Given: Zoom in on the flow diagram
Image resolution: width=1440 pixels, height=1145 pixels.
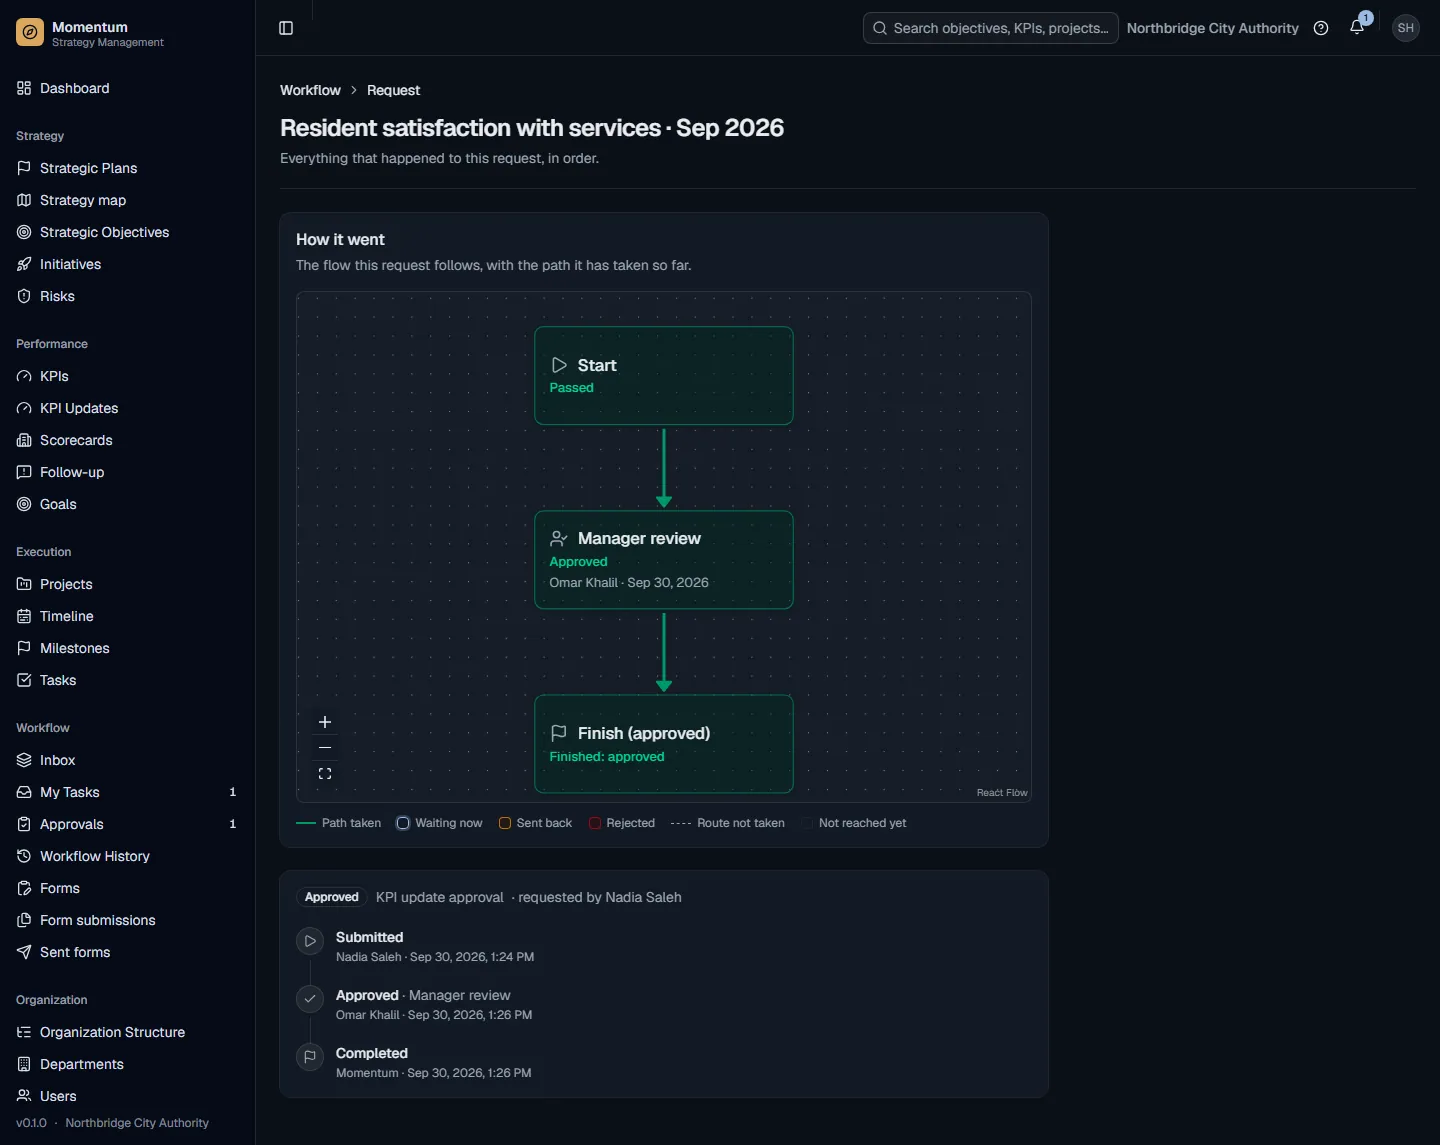Looking at the screenshot, I should pyautogui.click(x=325, y=722).
